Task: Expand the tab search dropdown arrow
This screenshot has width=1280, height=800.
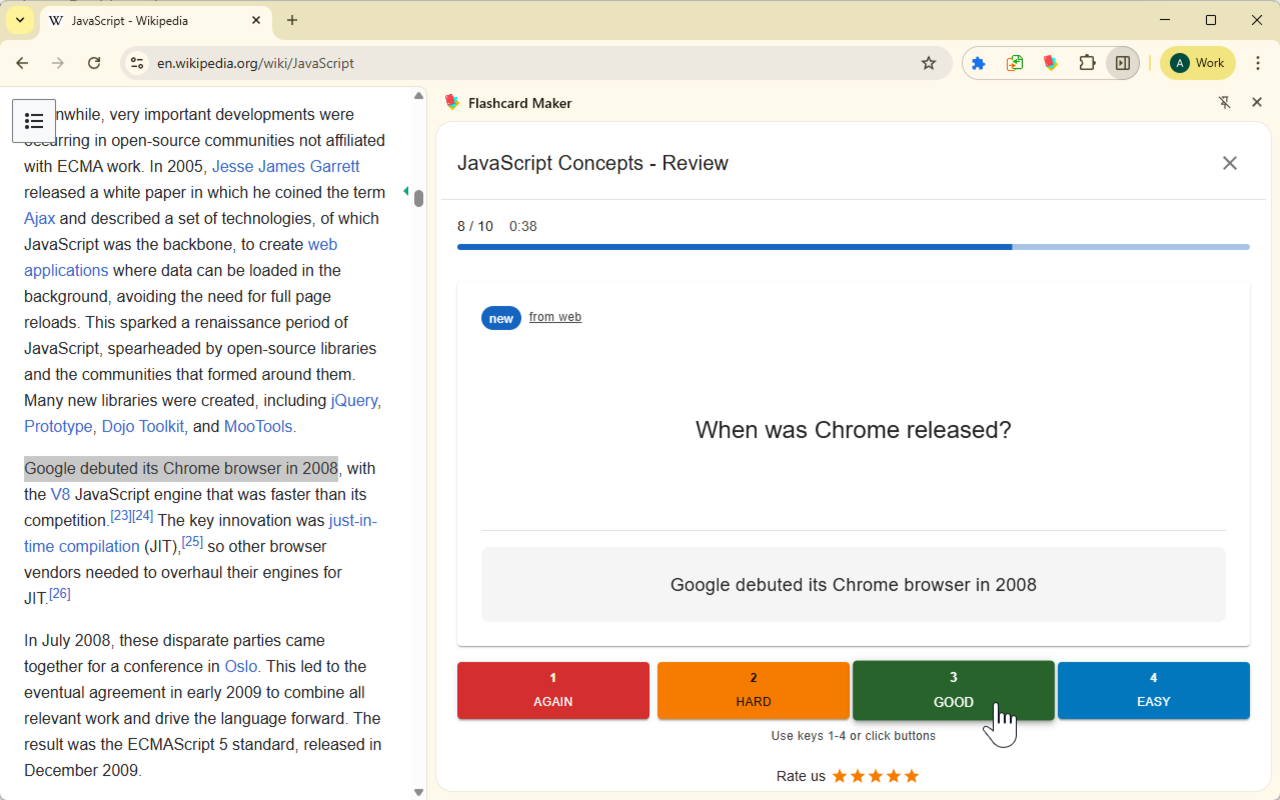Action: pyautogui.click(x=19, y=20)
